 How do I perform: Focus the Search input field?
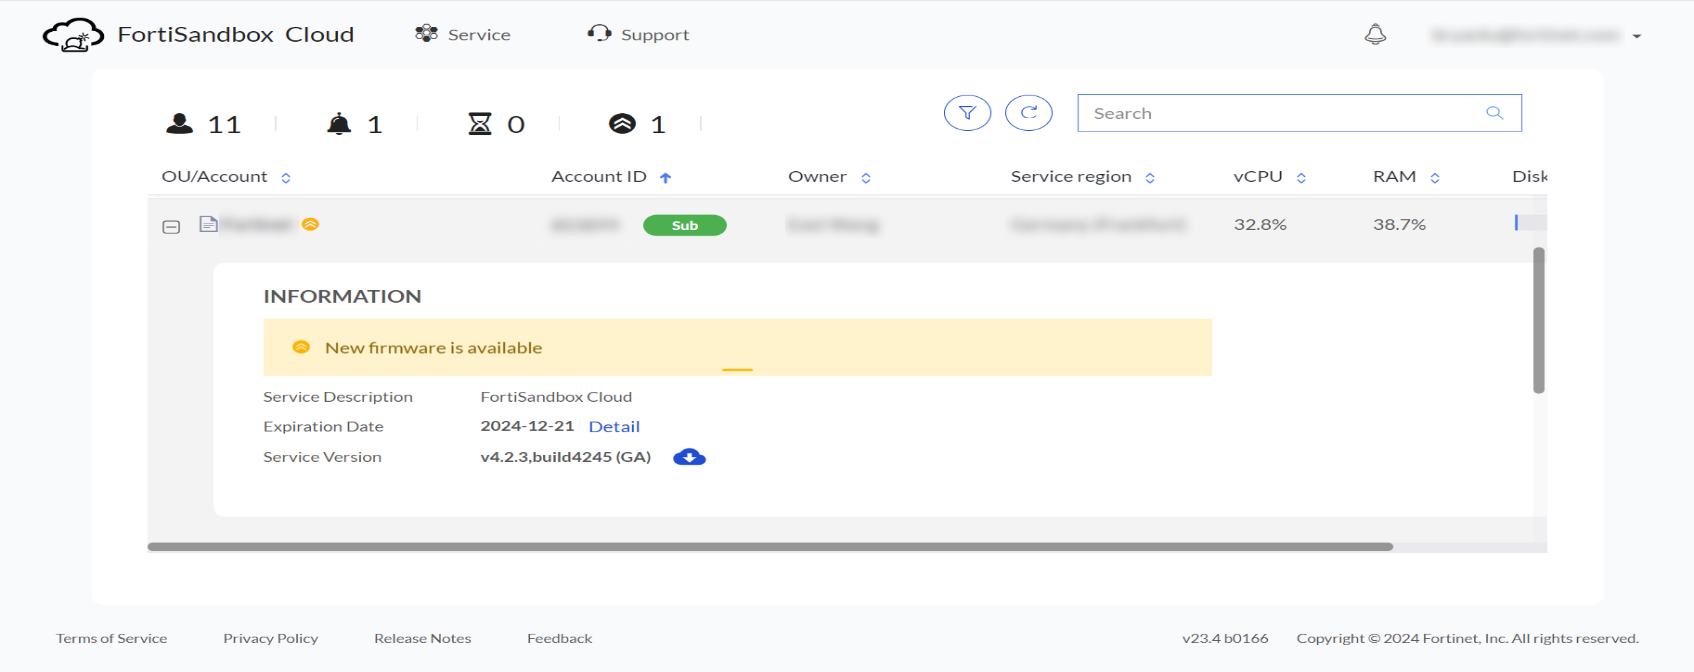click(x=1299, y=113)
